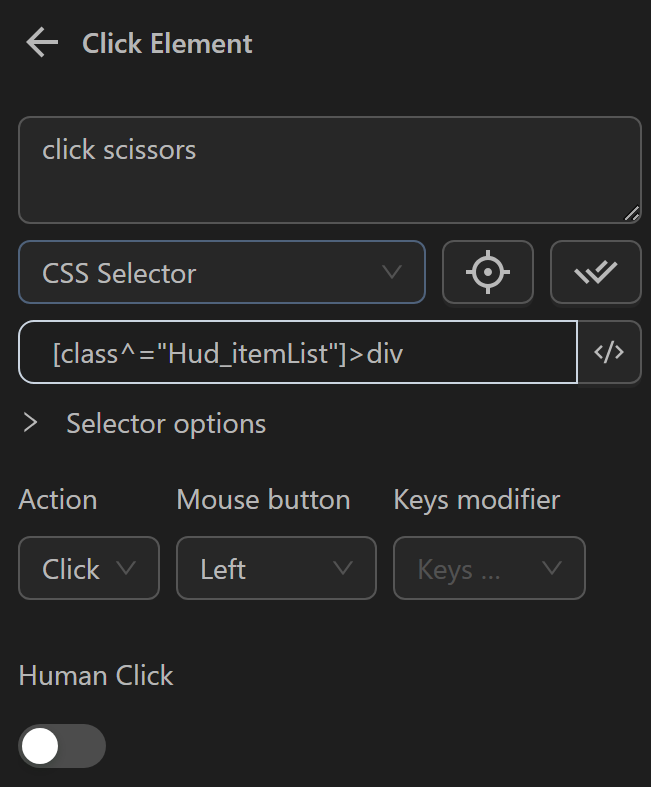Open the expression code brackets icon
This screenshot has width=651, height=787.
(x=609, y=352)
